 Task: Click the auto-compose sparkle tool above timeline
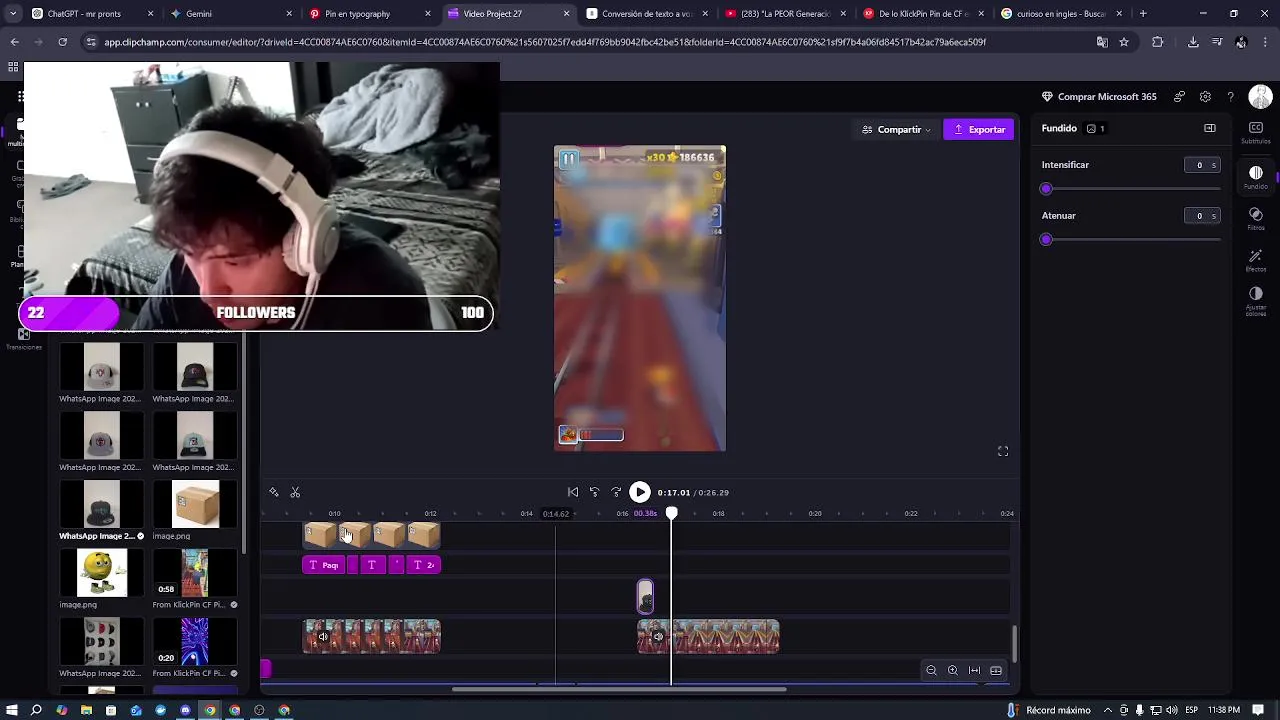point(274,492)
